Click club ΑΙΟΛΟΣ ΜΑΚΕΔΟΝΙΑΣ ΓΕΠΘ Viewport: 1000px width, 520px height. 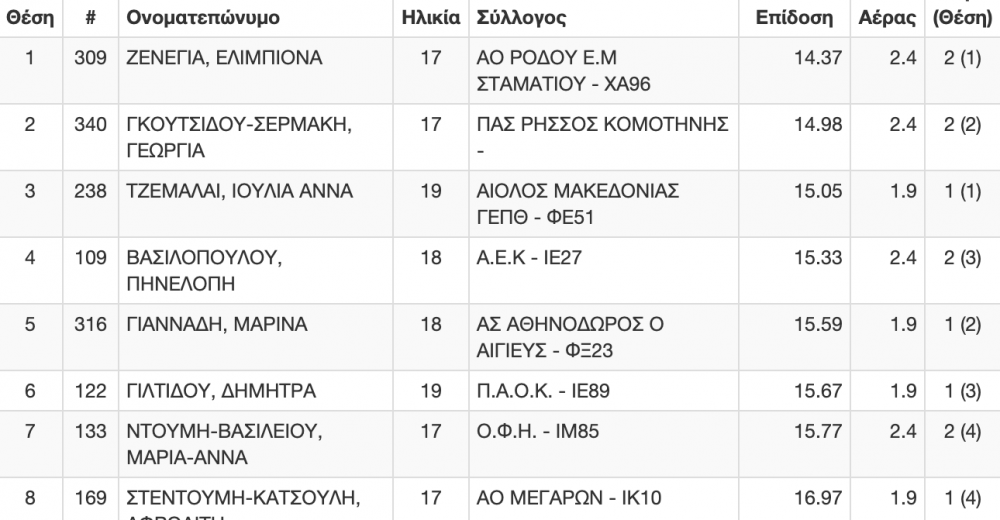point(578,204)
